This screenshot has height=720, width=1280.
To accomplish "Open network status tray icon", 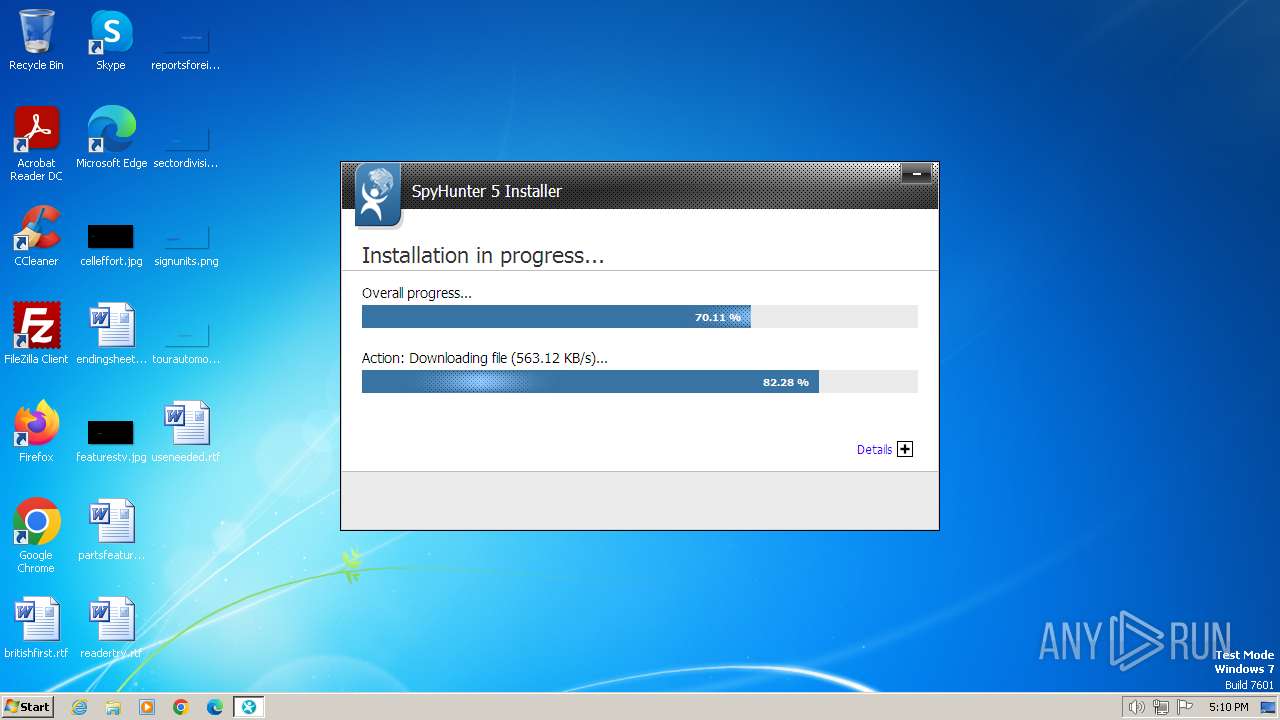I will pyautogui.click(x=1160, y=707).
